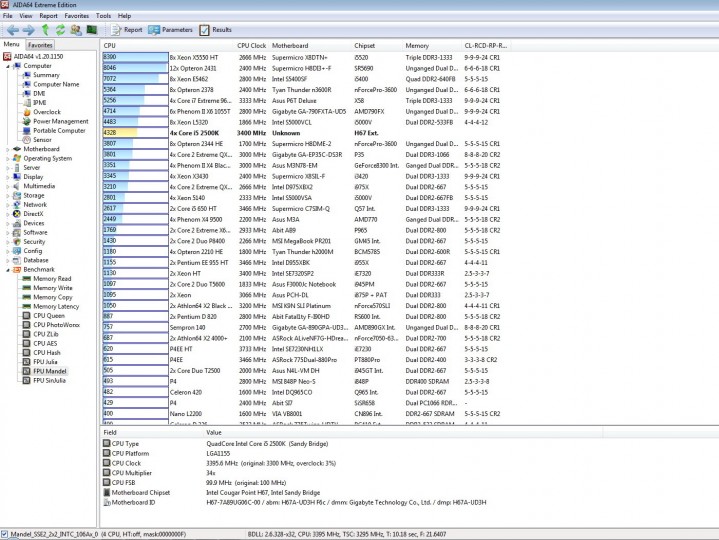Open Memory Write benchmark
Image resolution: width=719 pixels, height=540 pixels.
53,288
